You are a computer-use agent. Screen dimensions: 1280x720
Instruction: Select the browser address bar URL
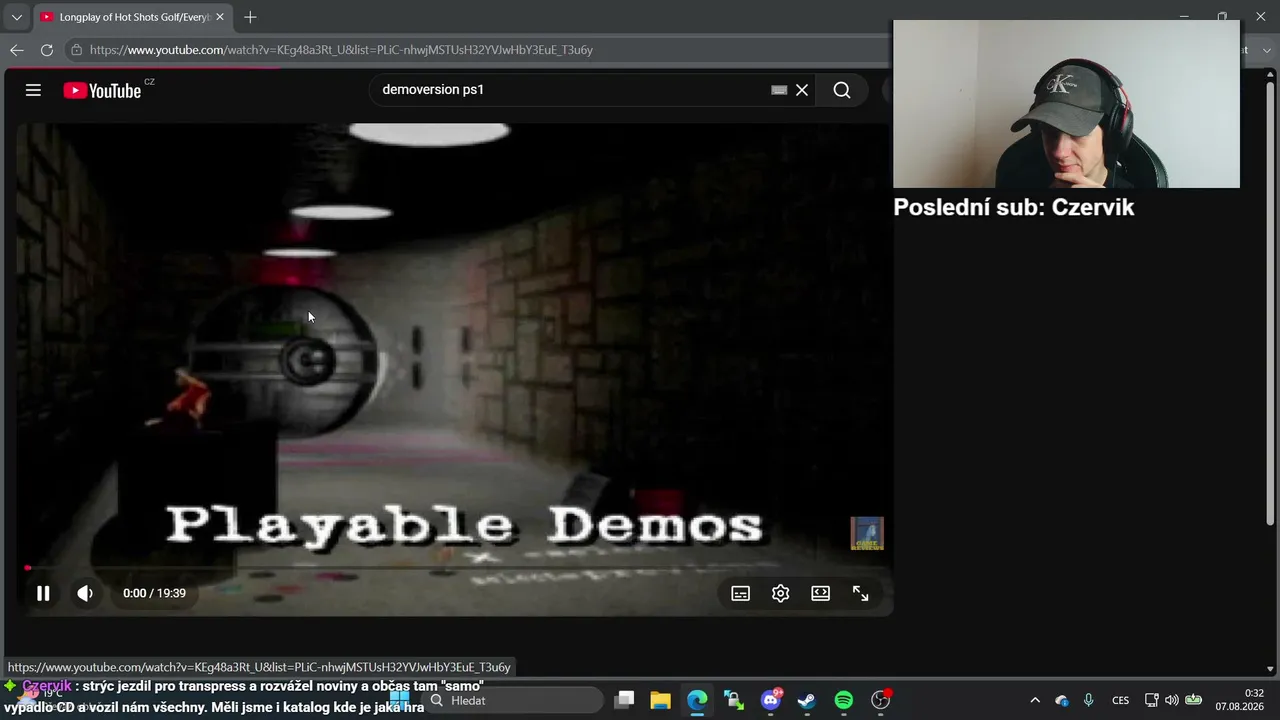pyautogui.click(x=341, y=49)
